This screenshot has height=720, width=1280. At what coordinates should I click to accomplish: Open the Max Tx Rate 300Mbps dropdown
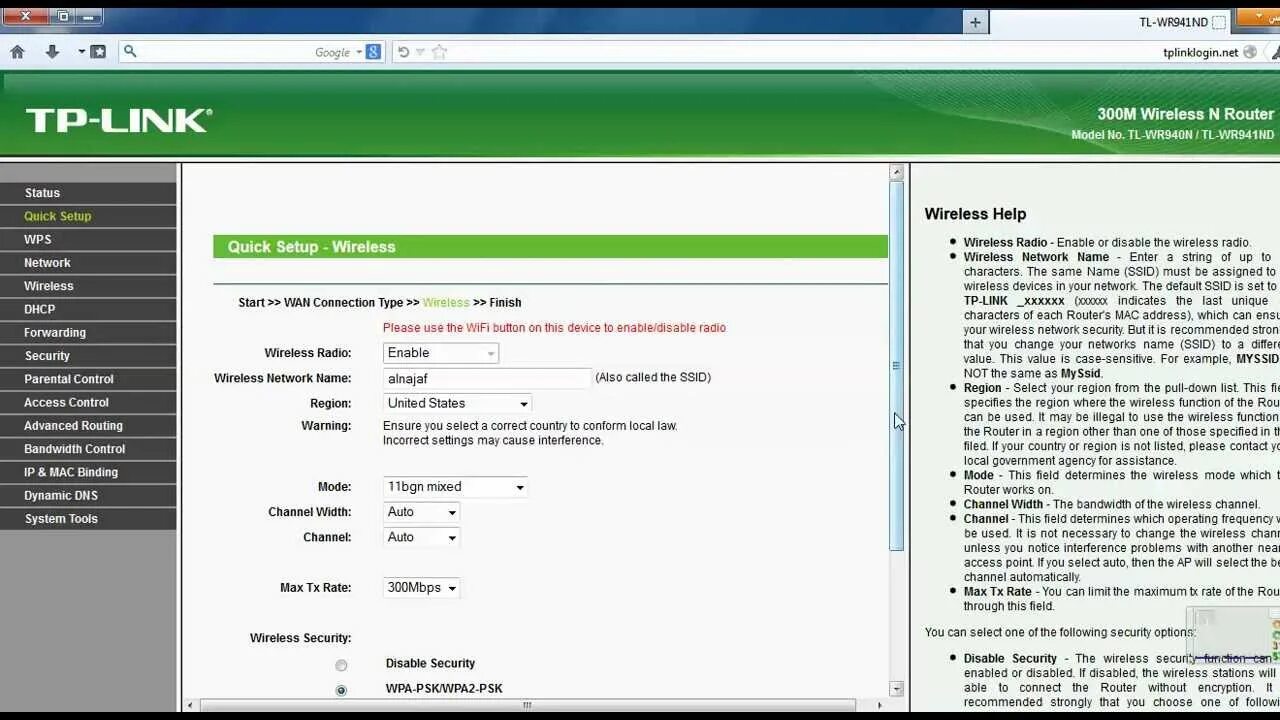point(421,588)
